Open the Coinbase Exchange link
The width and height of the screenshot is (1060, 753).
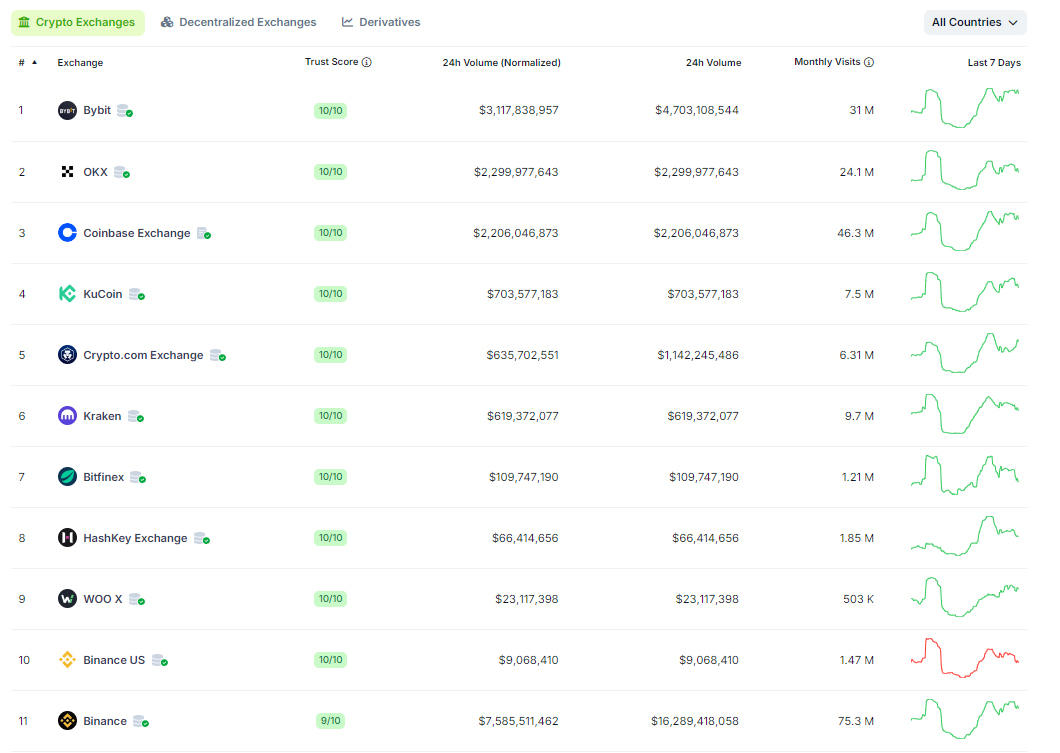(137, 233)
